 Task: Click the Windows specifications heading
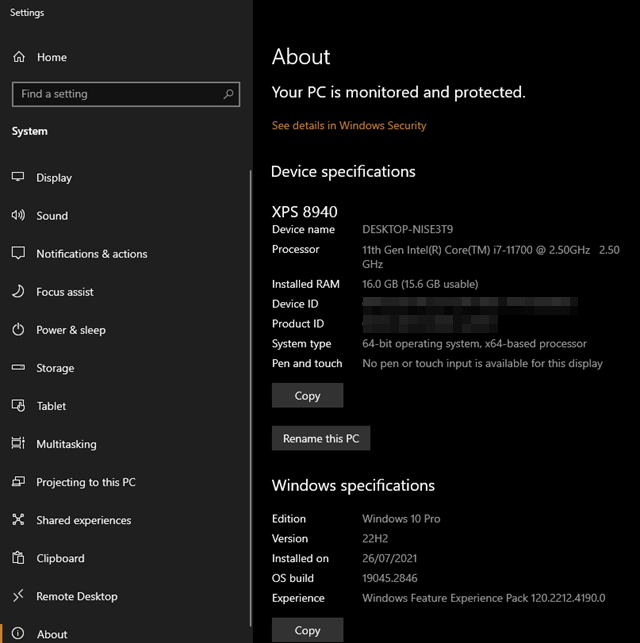[x=353, y=486]
